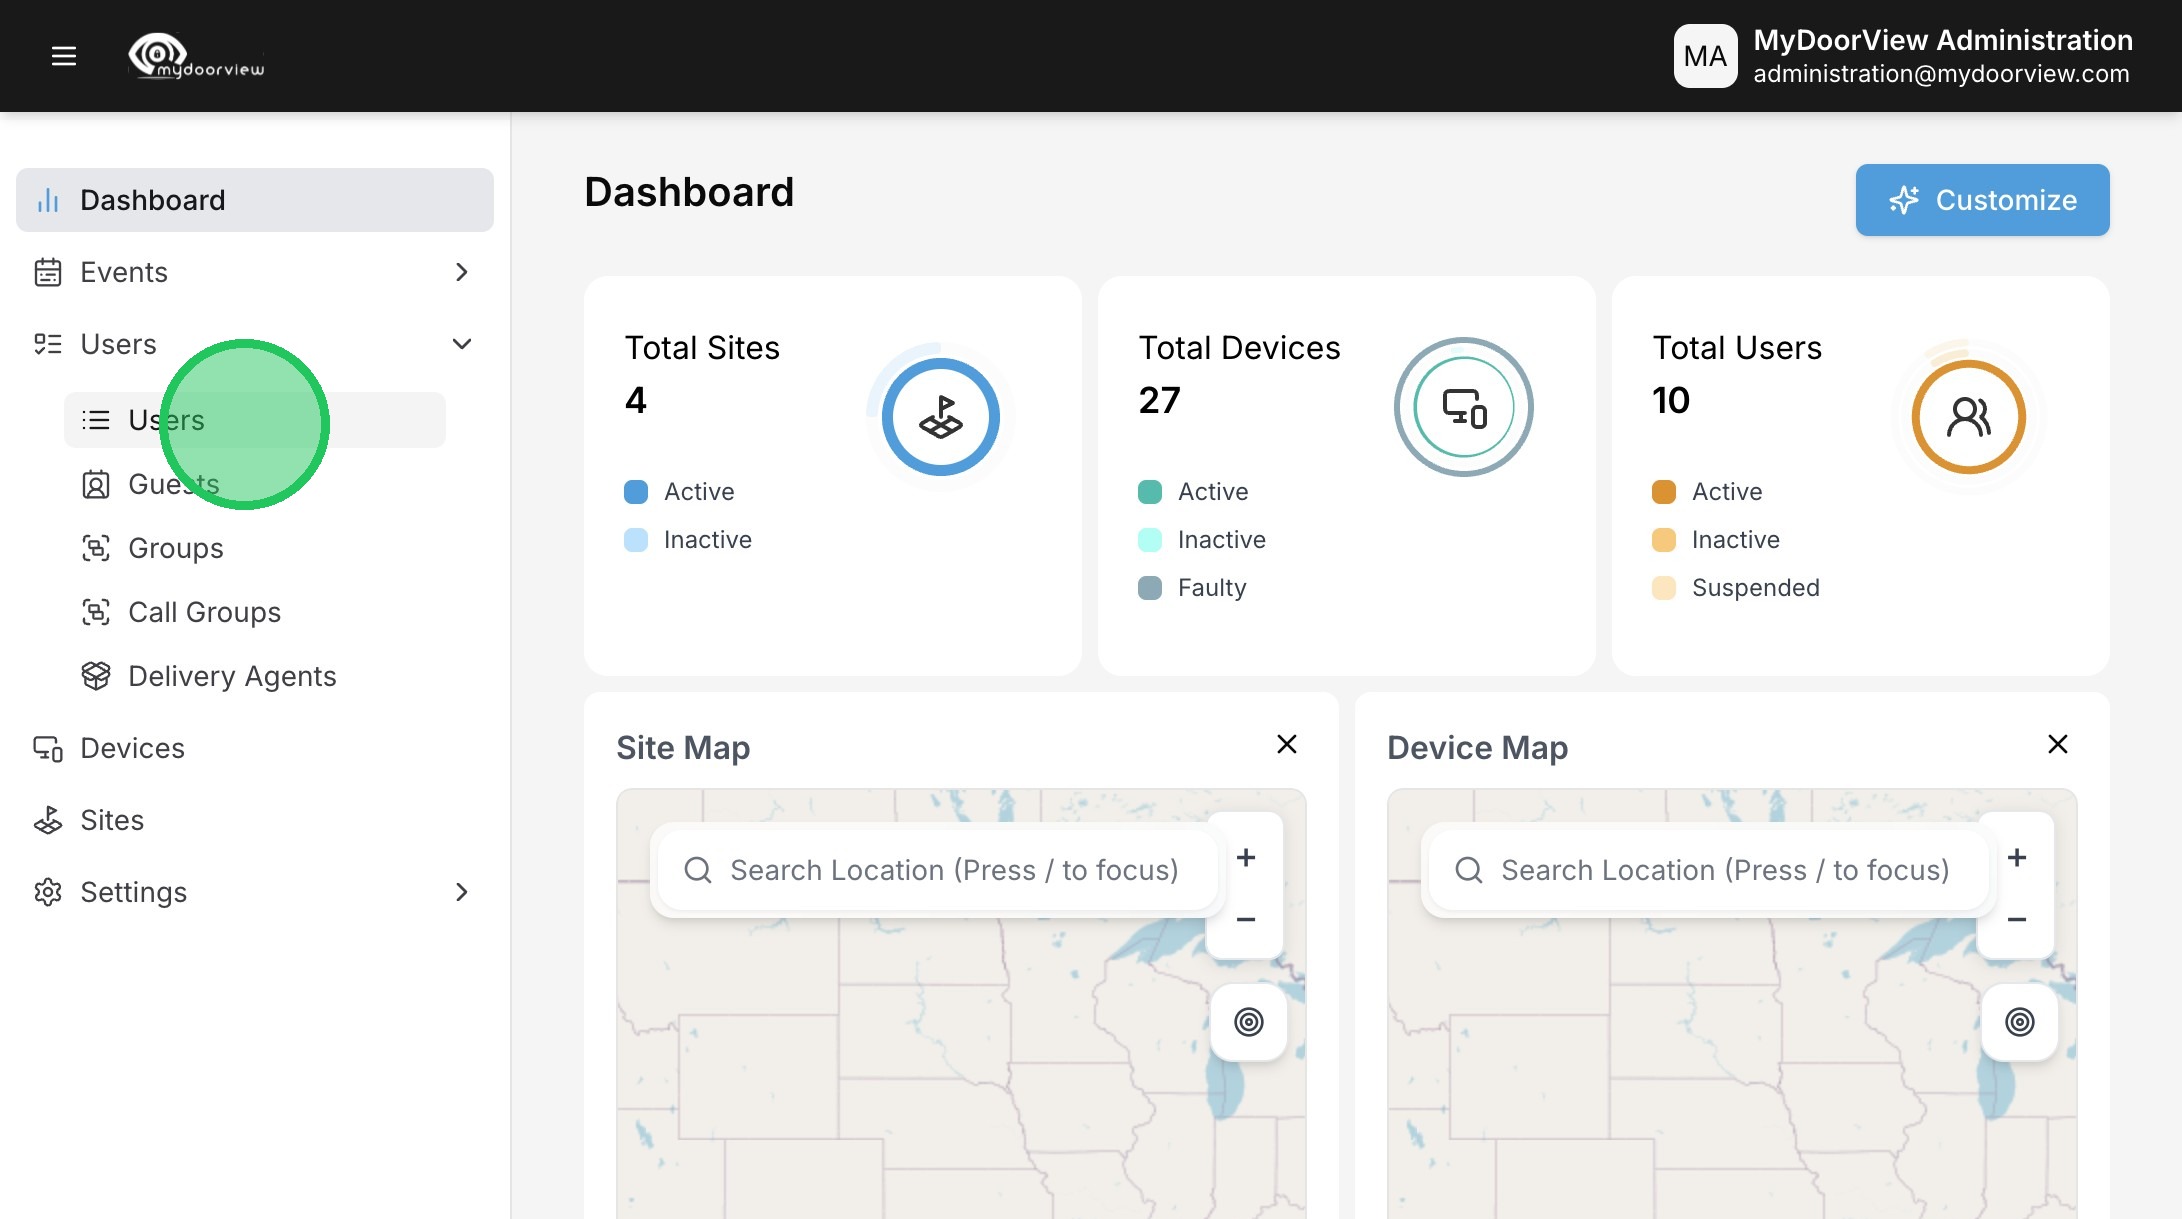2182x1219 pixels.
Task: Click the Total Devices monitor icon
Action: [1464, 407]
